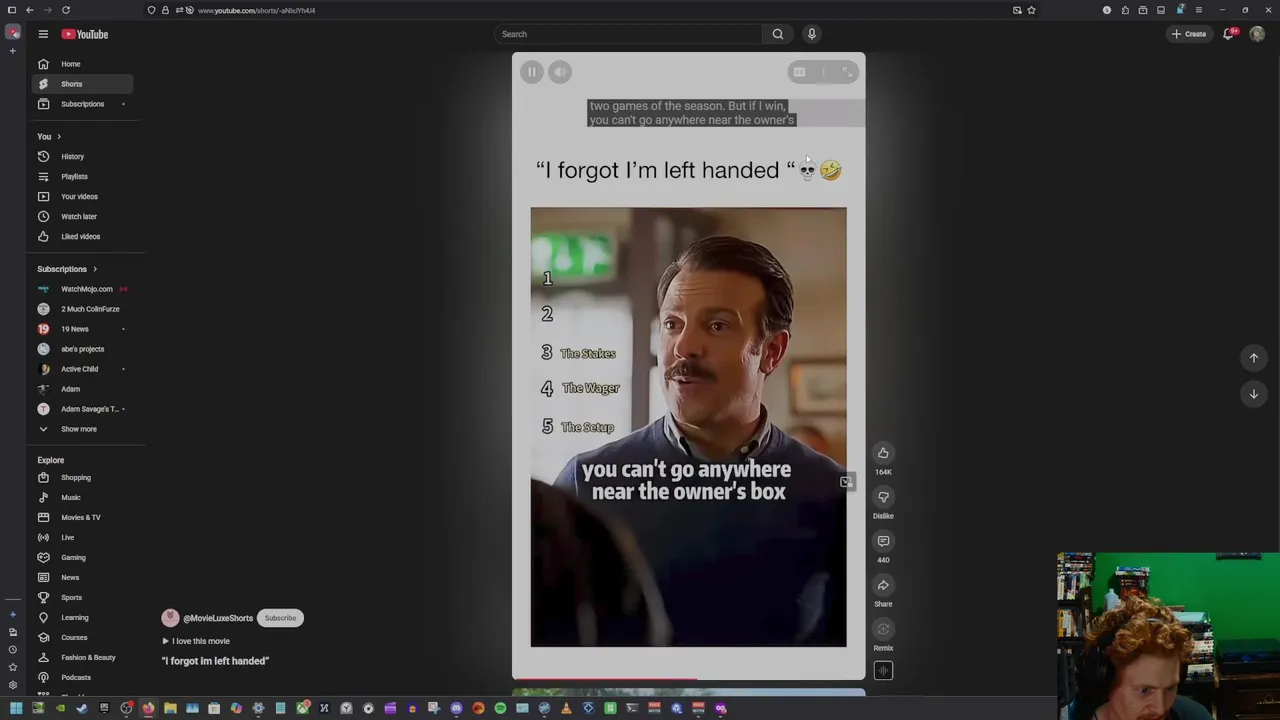Go to next Short with down arrow
Image resolution: width=1280 pixels, height=720 pixels.
tap(1253, 394)
